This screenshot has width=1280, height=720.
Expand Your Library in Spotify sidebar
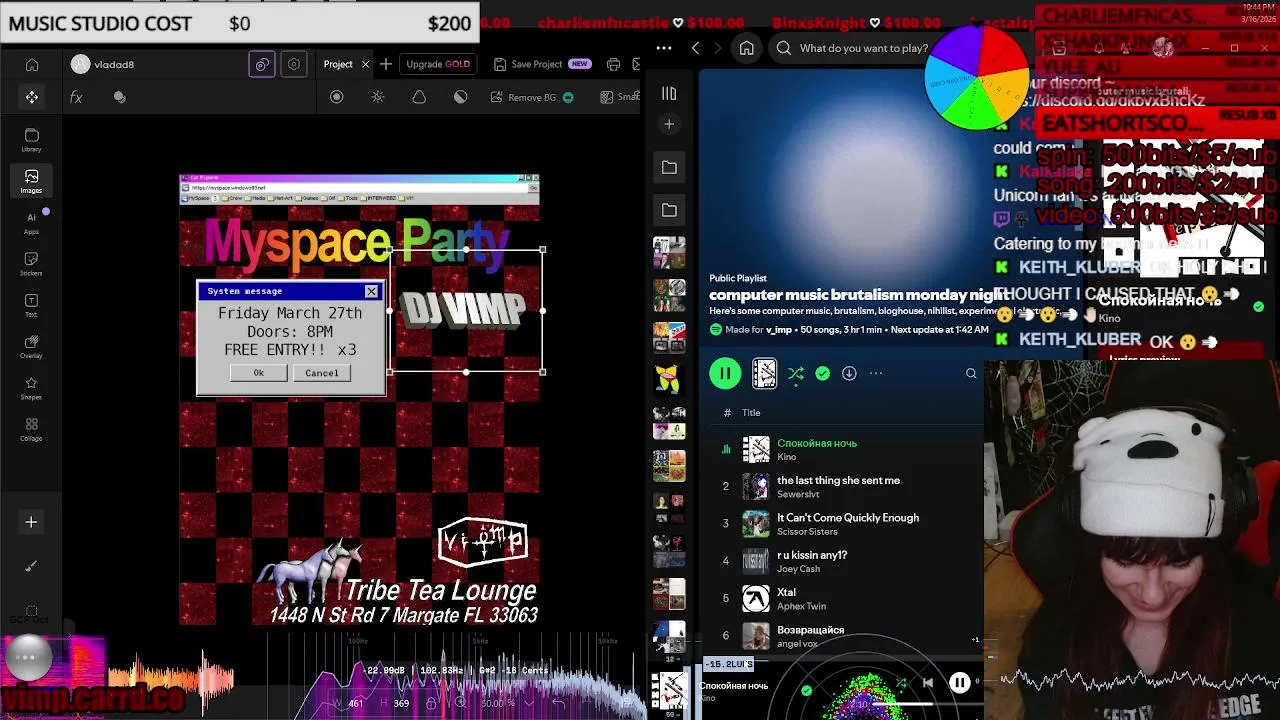[669, 94]
